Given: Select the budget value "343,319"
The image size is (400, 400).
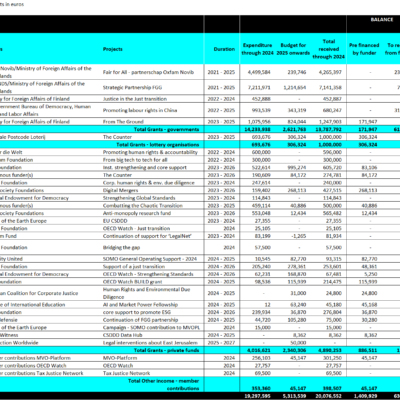Looking at the screenshot, I should [x=296, y=110].
